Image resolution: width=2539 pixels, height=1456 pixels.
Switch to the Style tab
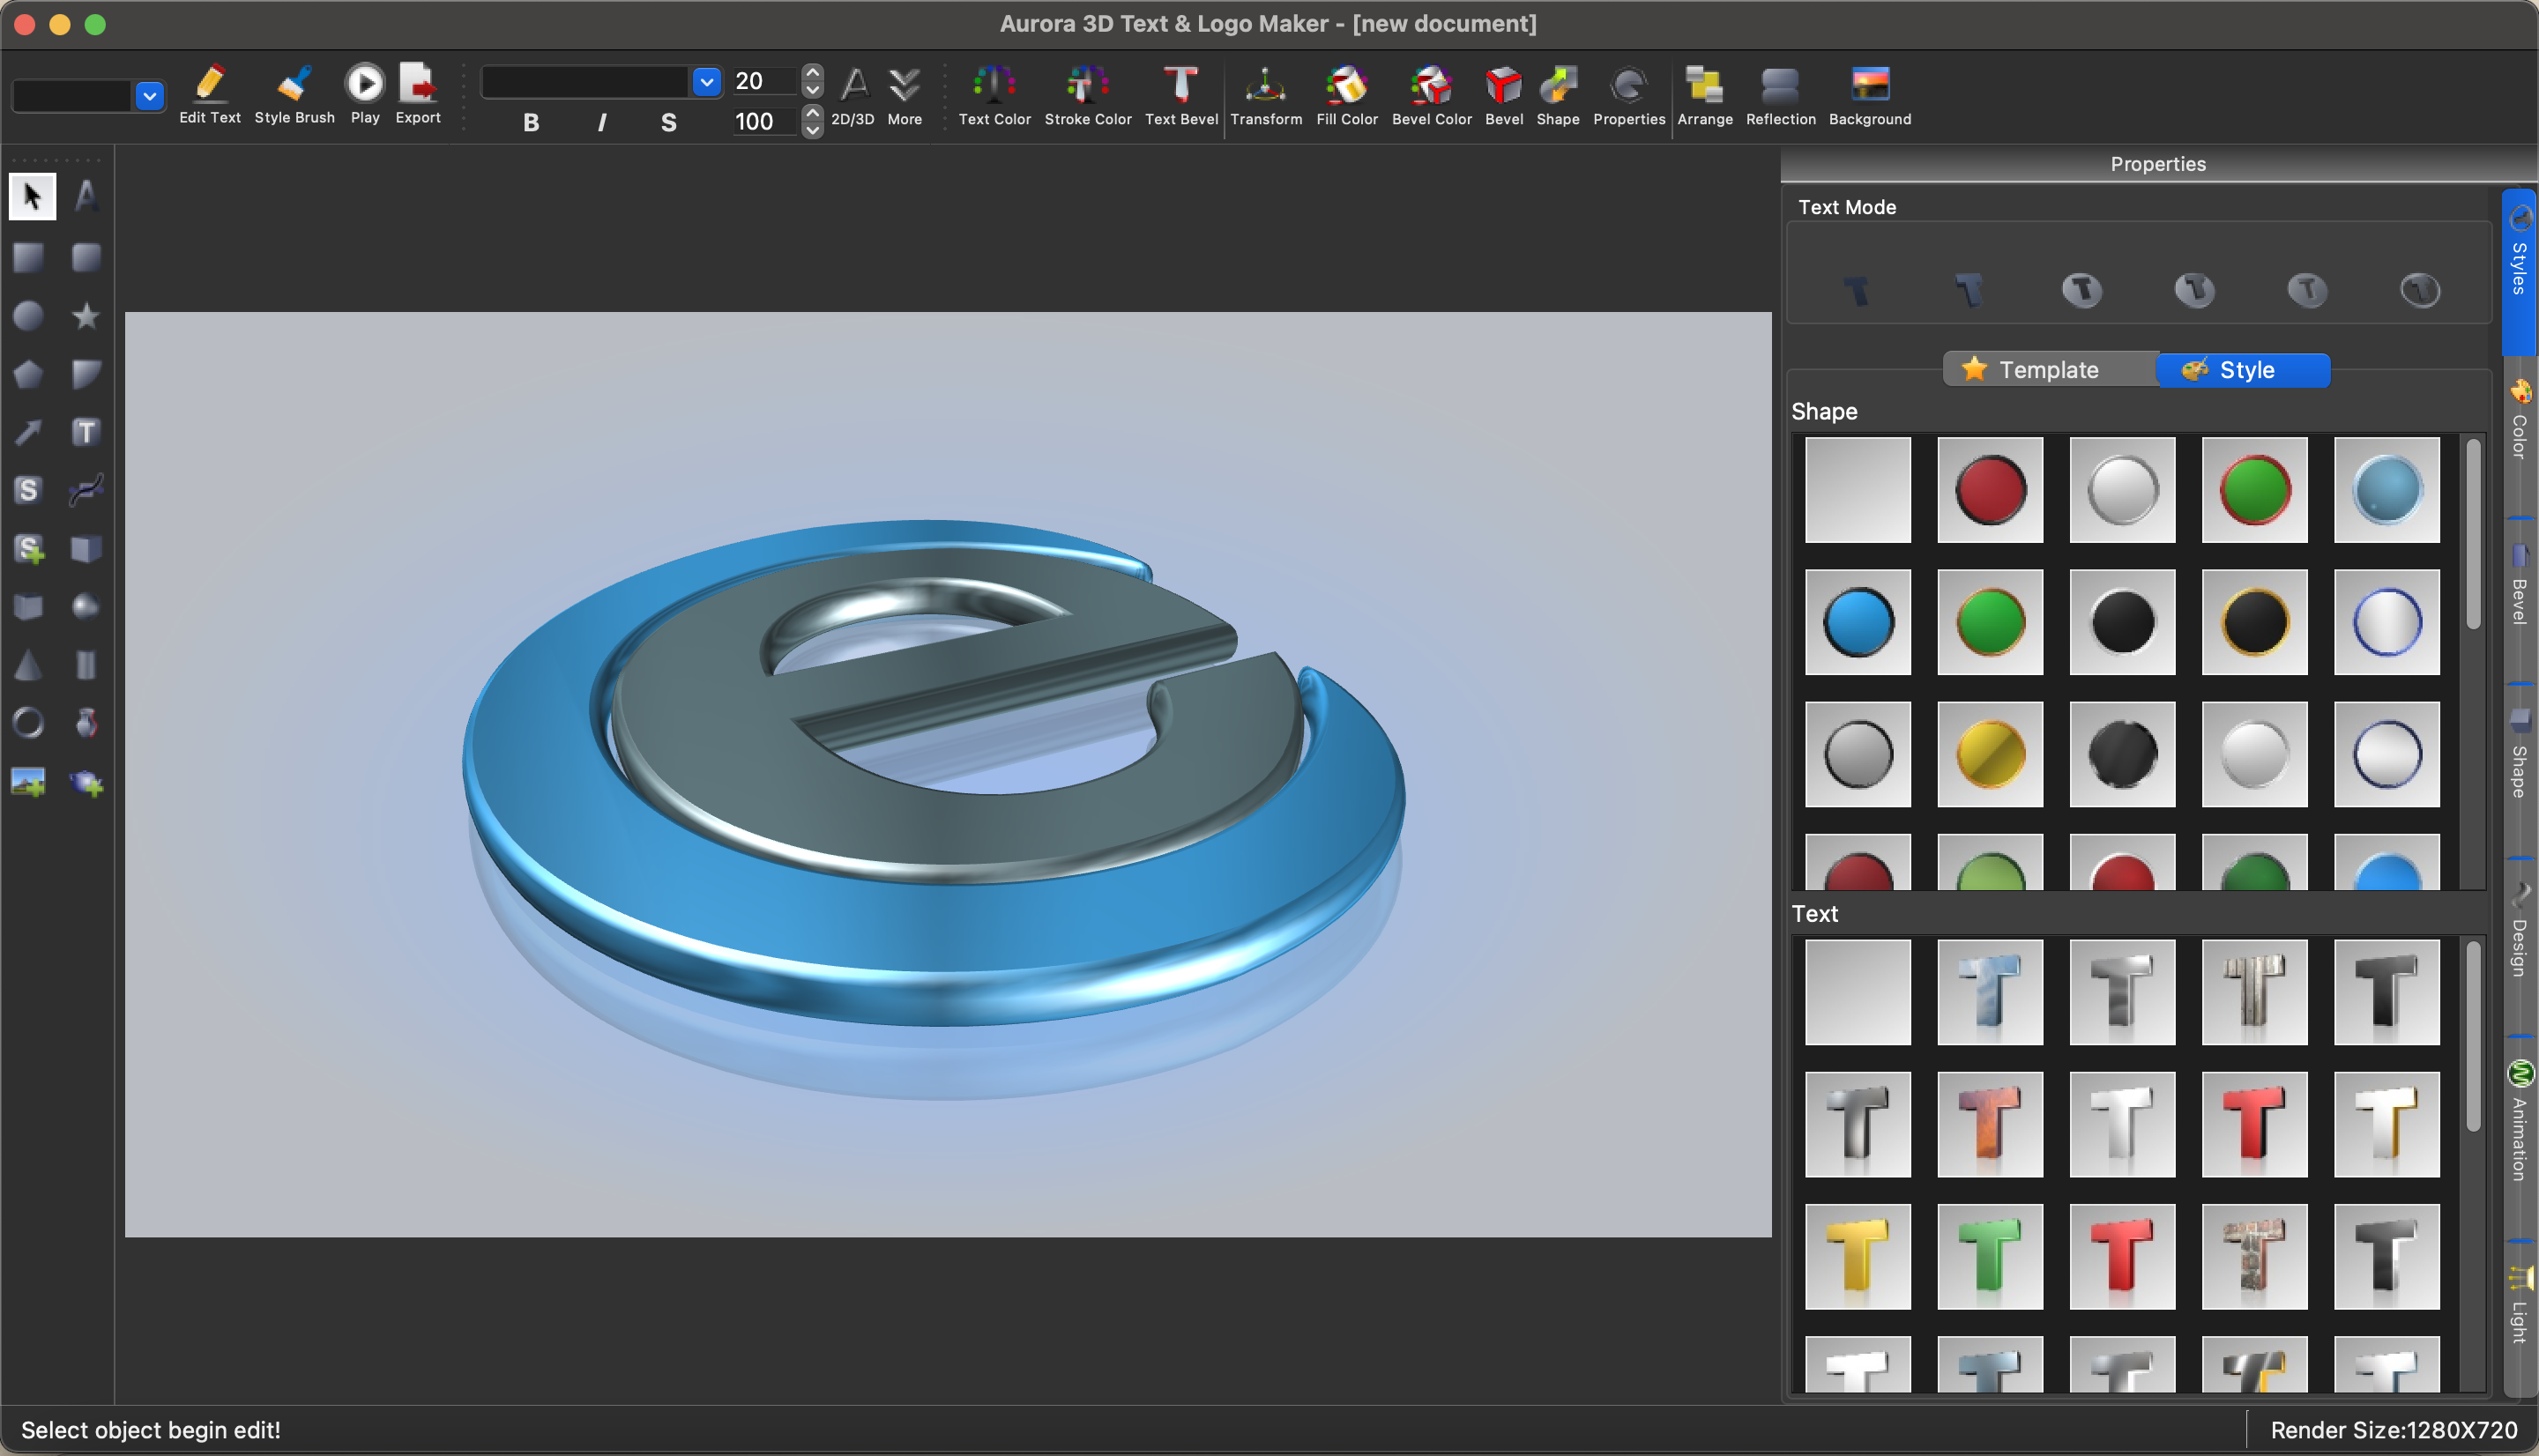click(x=2243, y=370)
